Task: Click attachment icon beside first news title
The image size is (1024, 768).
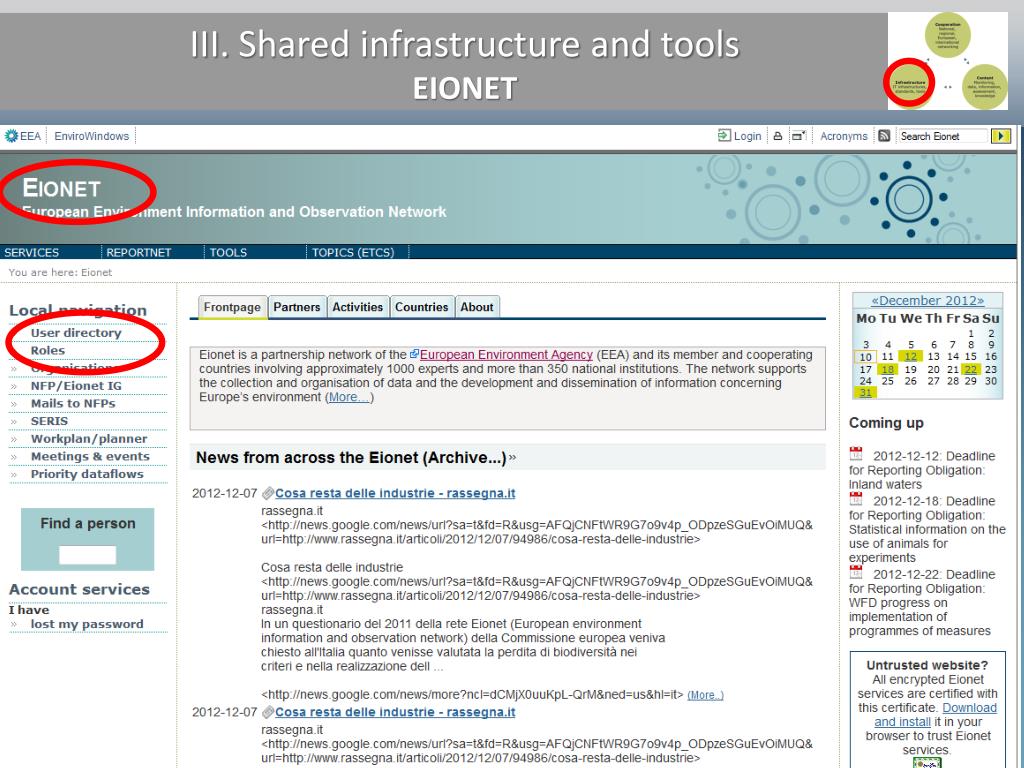Action: [268, 493]
